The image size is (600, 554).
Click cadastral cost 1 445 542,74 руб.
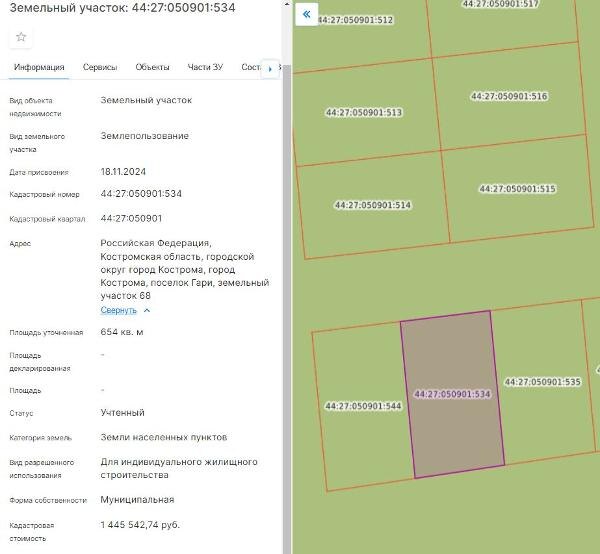[x=140, y=525]
